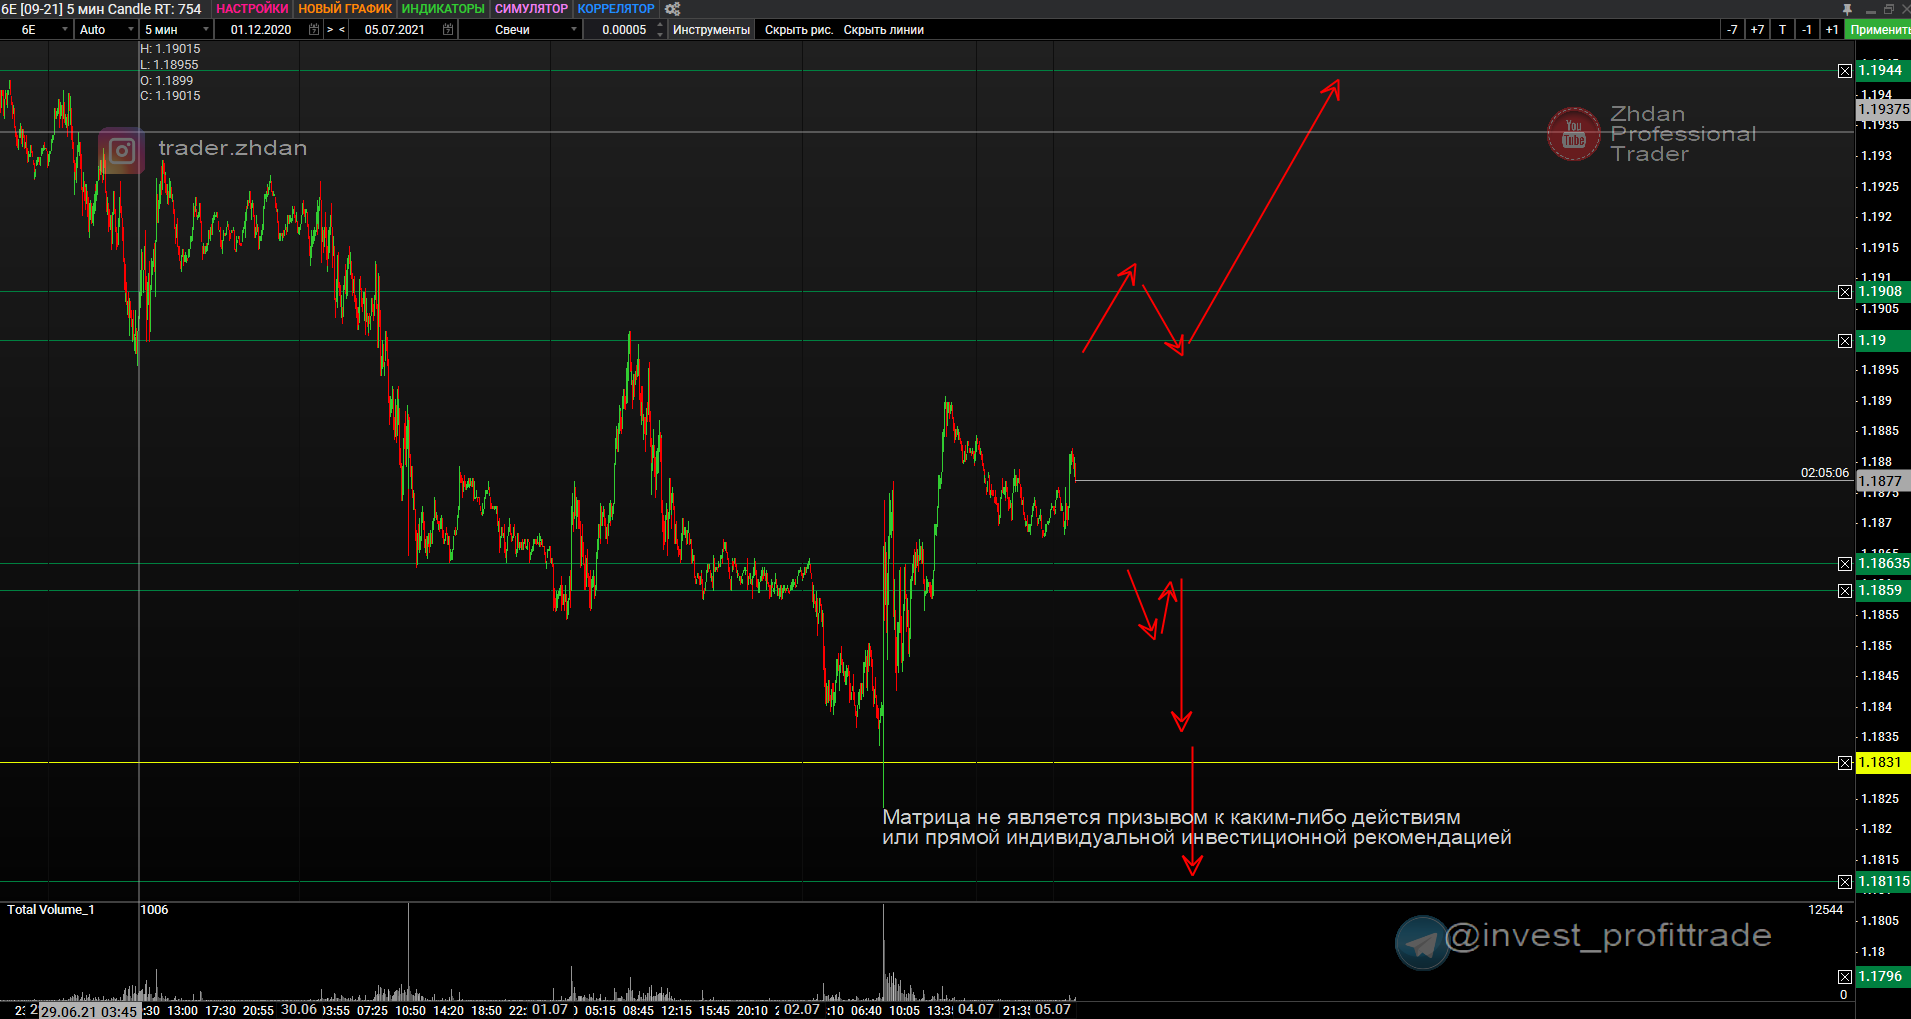Remove the 1.18635 level line
The width and height of the screenshot is (1911, 1019).
pyautogui.click(x=1845, y=564)
